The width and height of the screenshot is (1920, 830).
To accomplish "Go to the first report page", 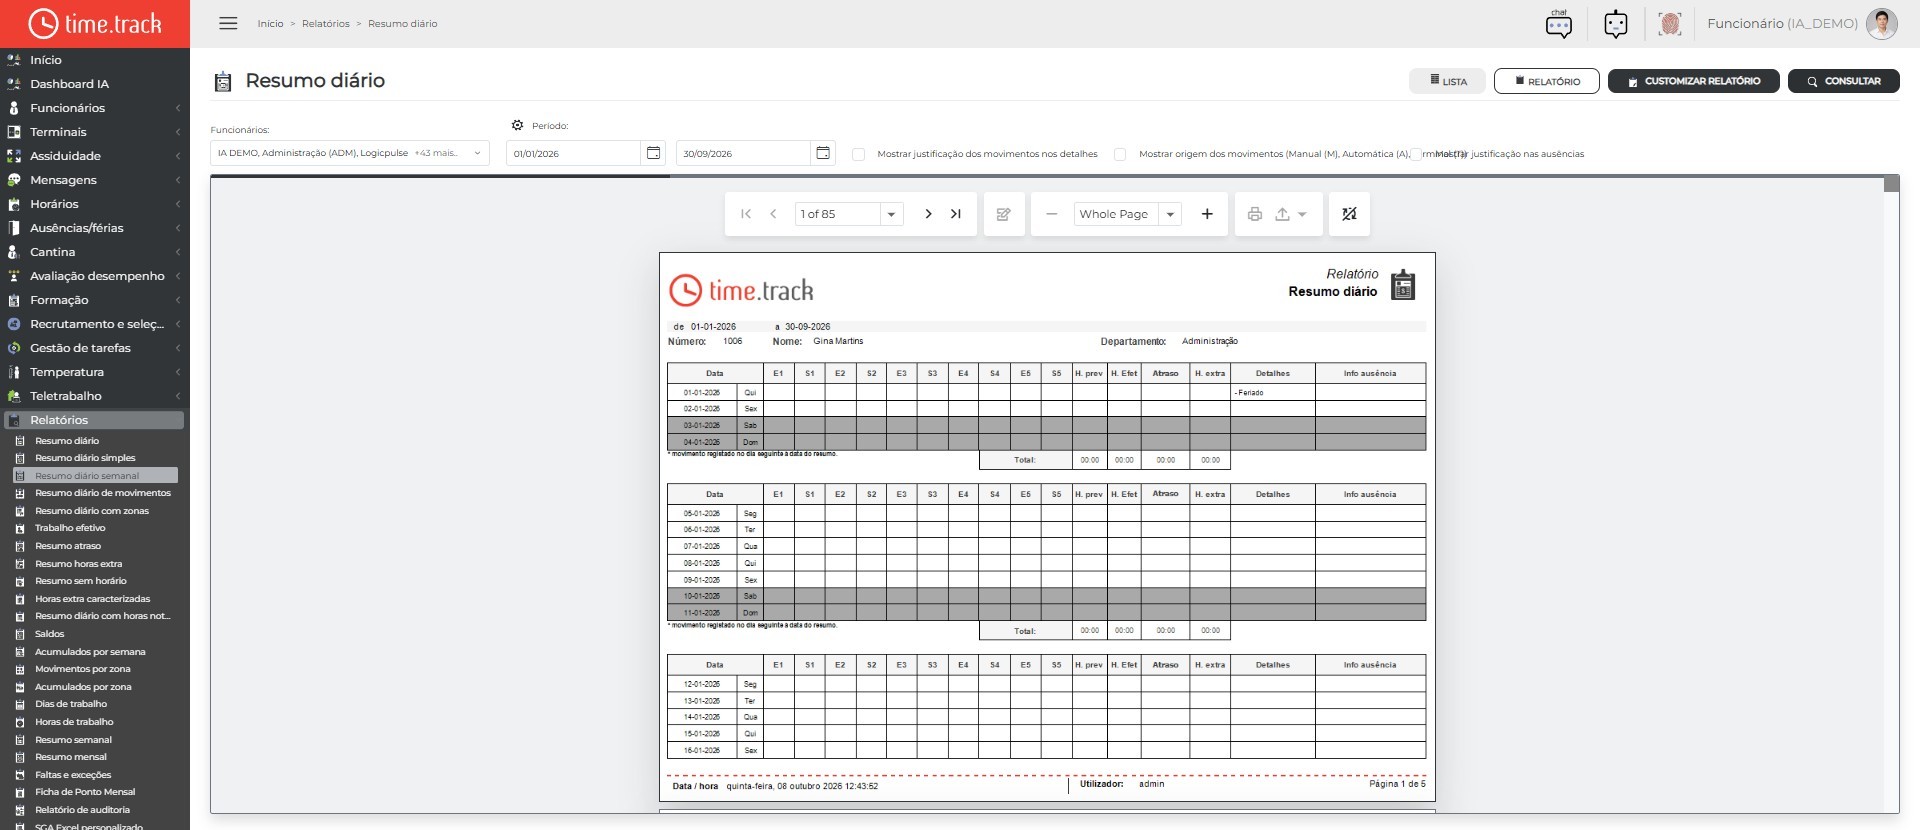I will click(746, 214).
